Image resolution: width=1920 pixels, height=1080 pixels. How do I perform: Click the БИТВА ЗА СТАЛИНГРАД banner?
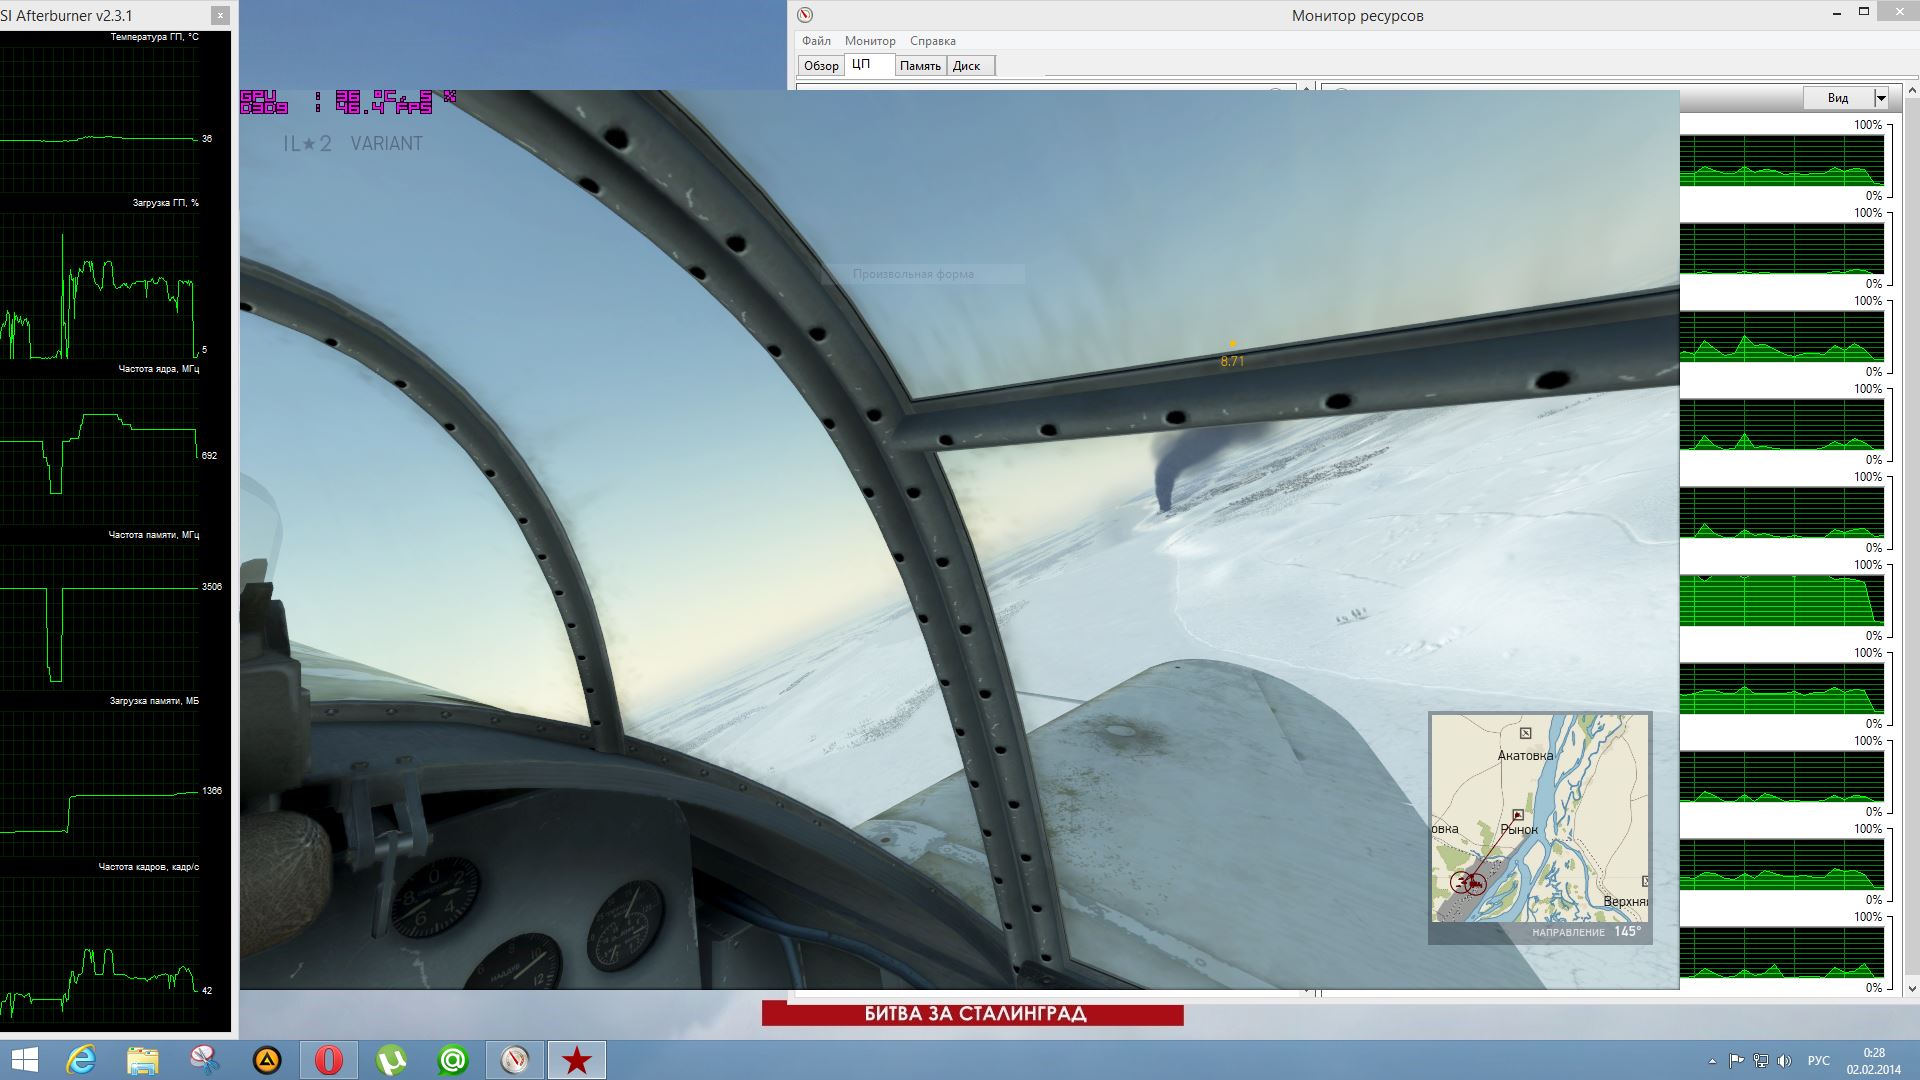(973, 1014)
